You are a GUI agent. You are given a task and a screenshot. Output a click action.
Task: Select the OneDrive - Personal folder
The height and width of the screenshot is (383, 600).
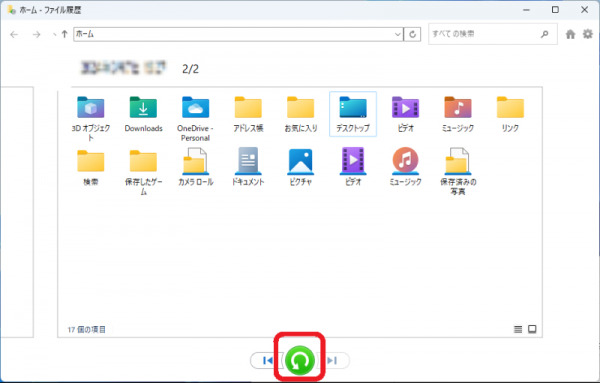tap(196, 119)
